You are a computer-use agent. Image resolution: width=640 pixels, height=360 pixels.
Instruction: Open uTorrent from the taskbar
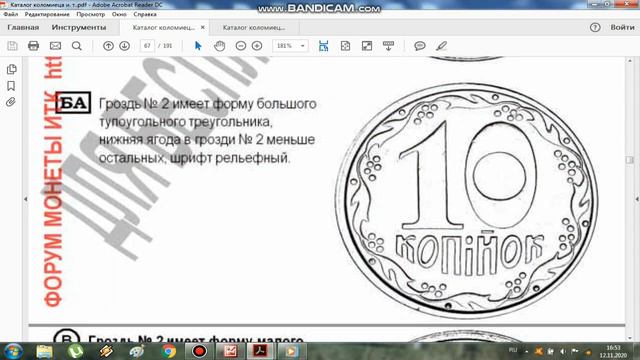pos(75,351)
